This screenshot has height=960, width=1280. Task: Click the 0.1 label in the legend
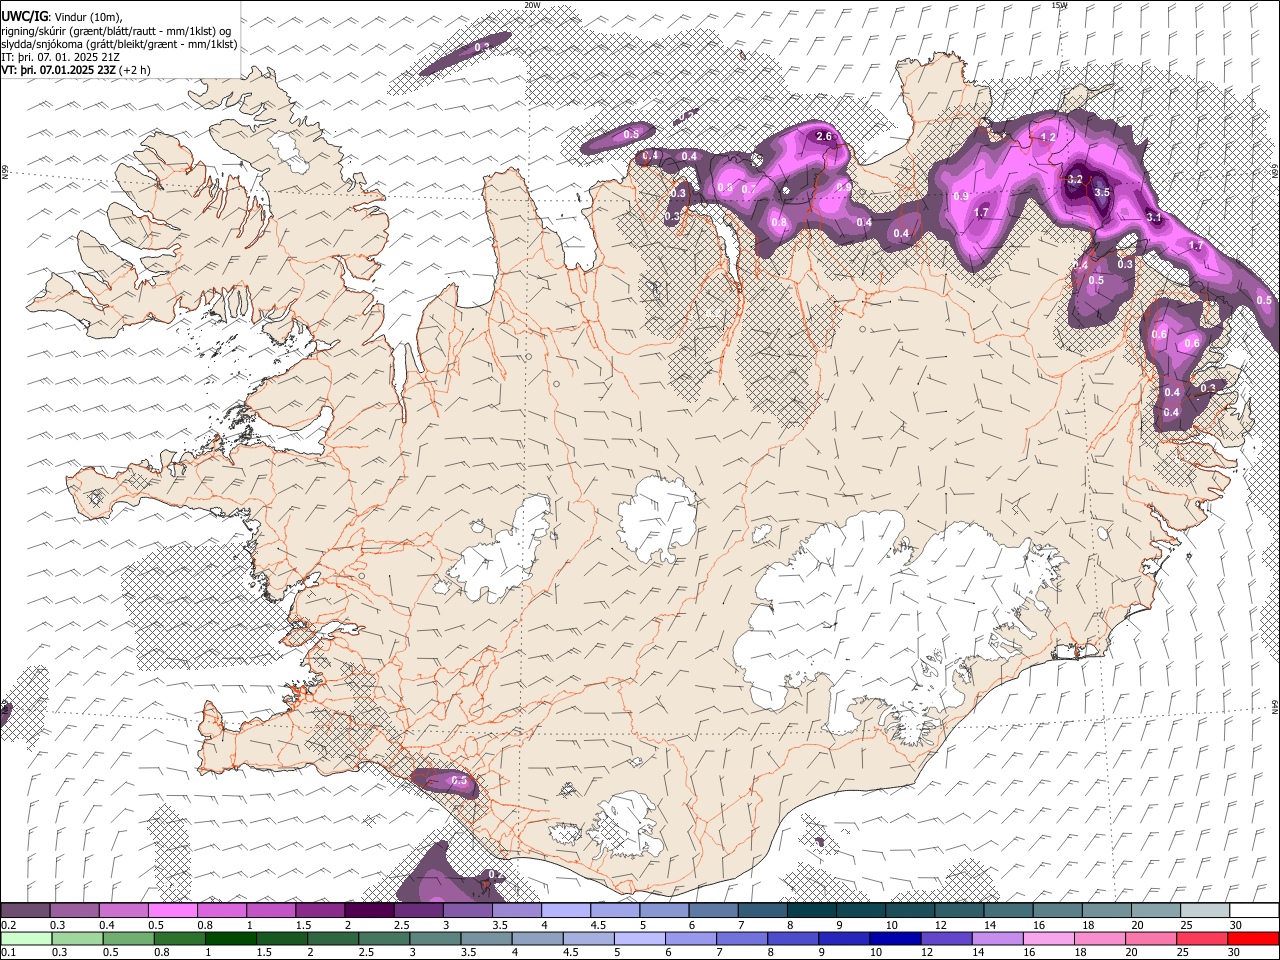8,952
